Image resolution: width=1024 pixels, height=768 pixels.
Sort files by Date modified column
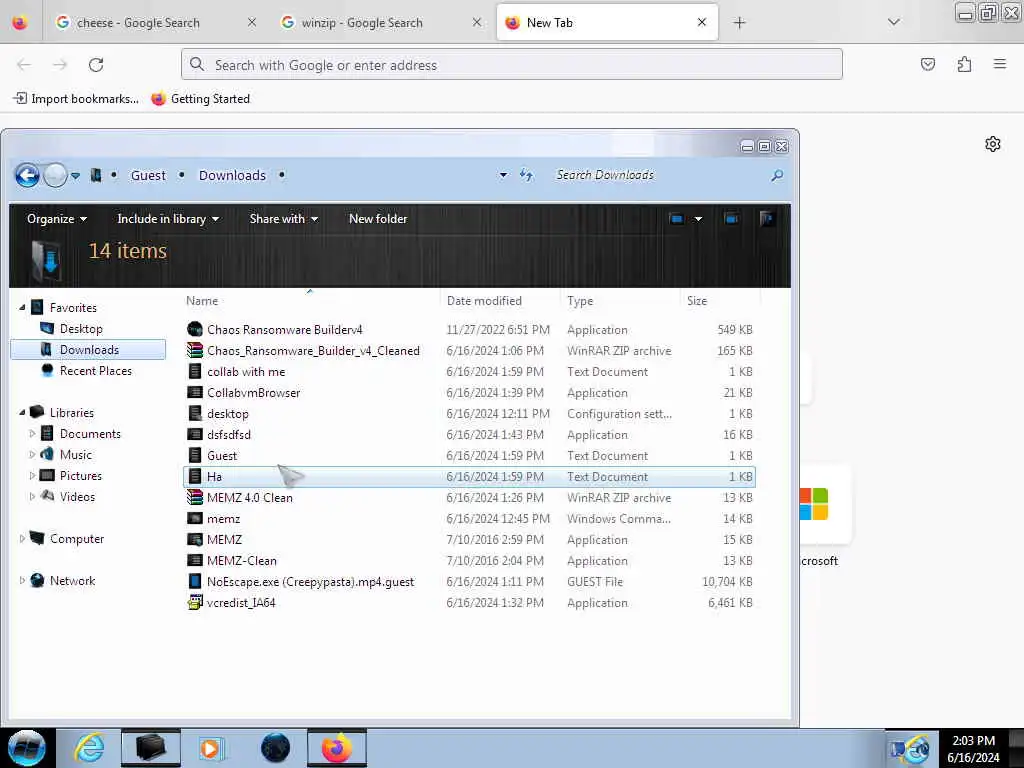(500, 300)
